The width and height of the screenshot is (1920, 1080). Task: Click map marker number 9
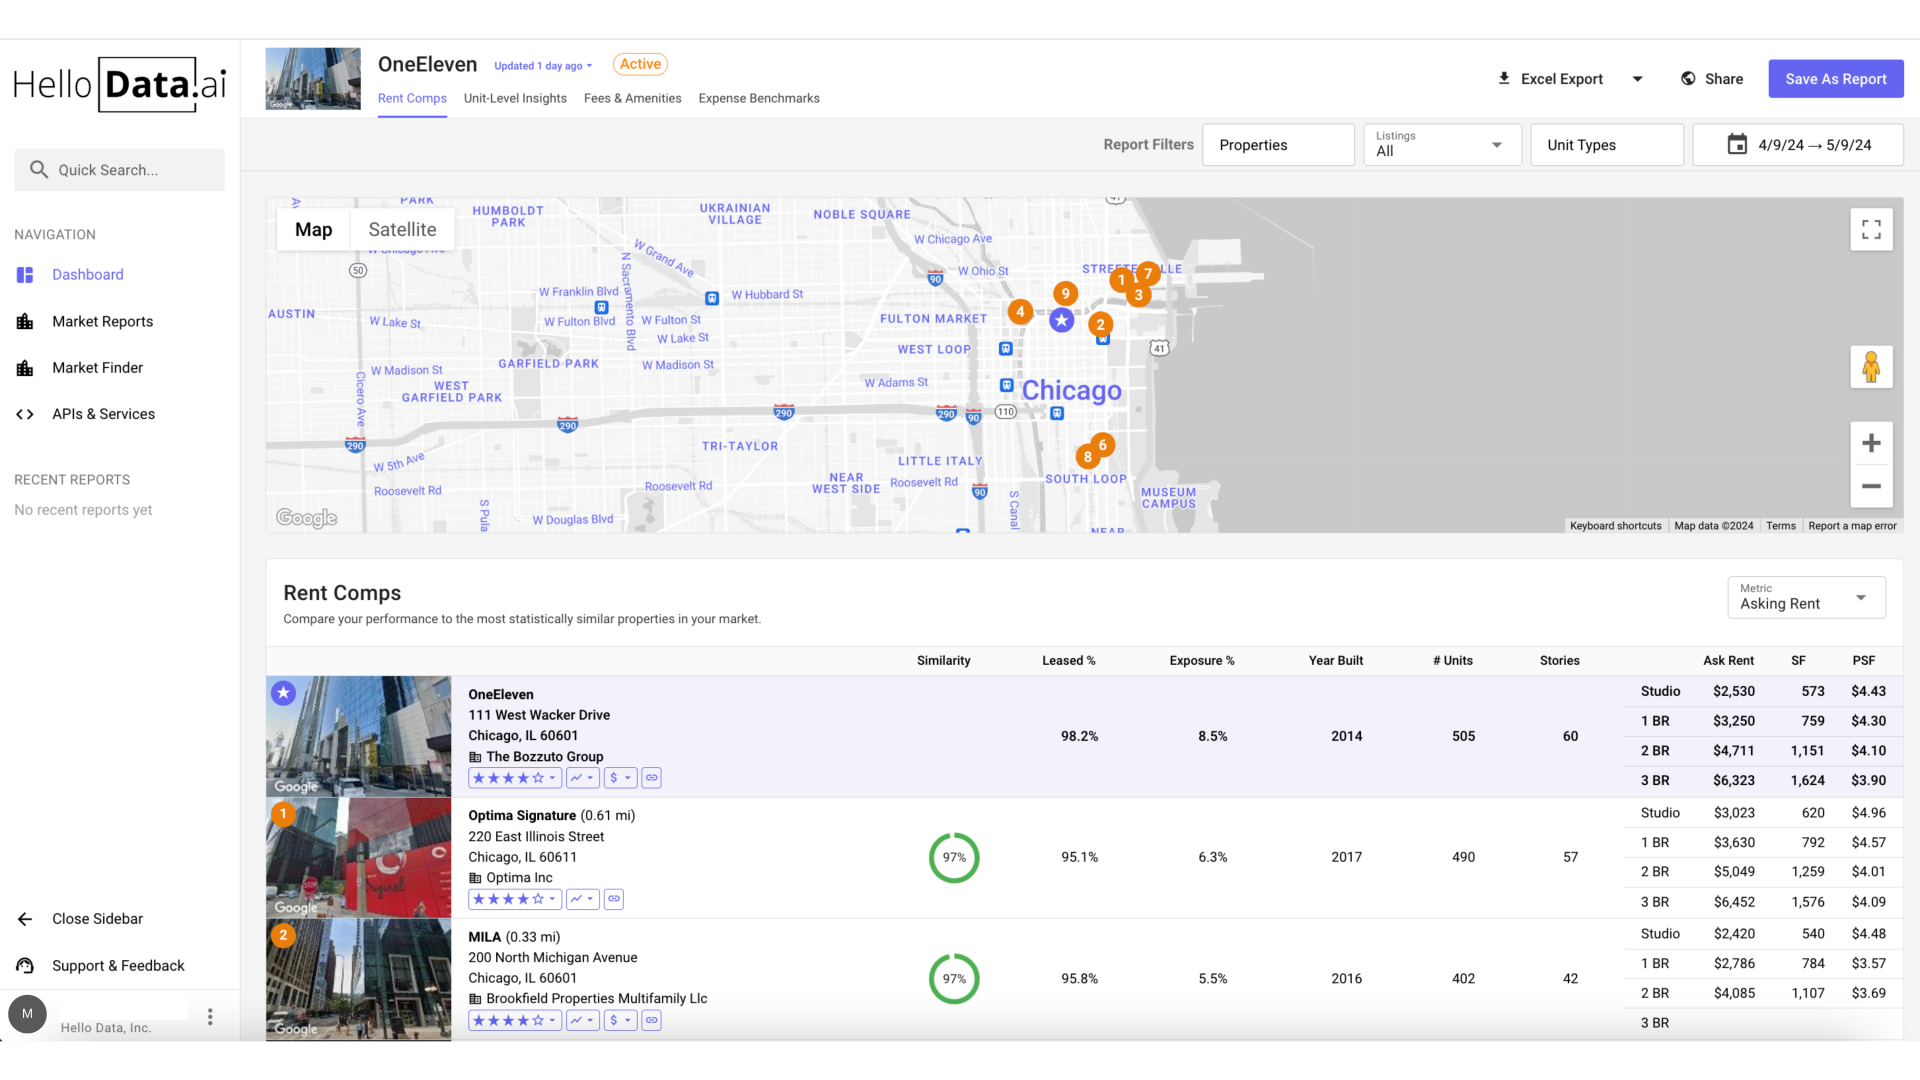coord(1065,294)
